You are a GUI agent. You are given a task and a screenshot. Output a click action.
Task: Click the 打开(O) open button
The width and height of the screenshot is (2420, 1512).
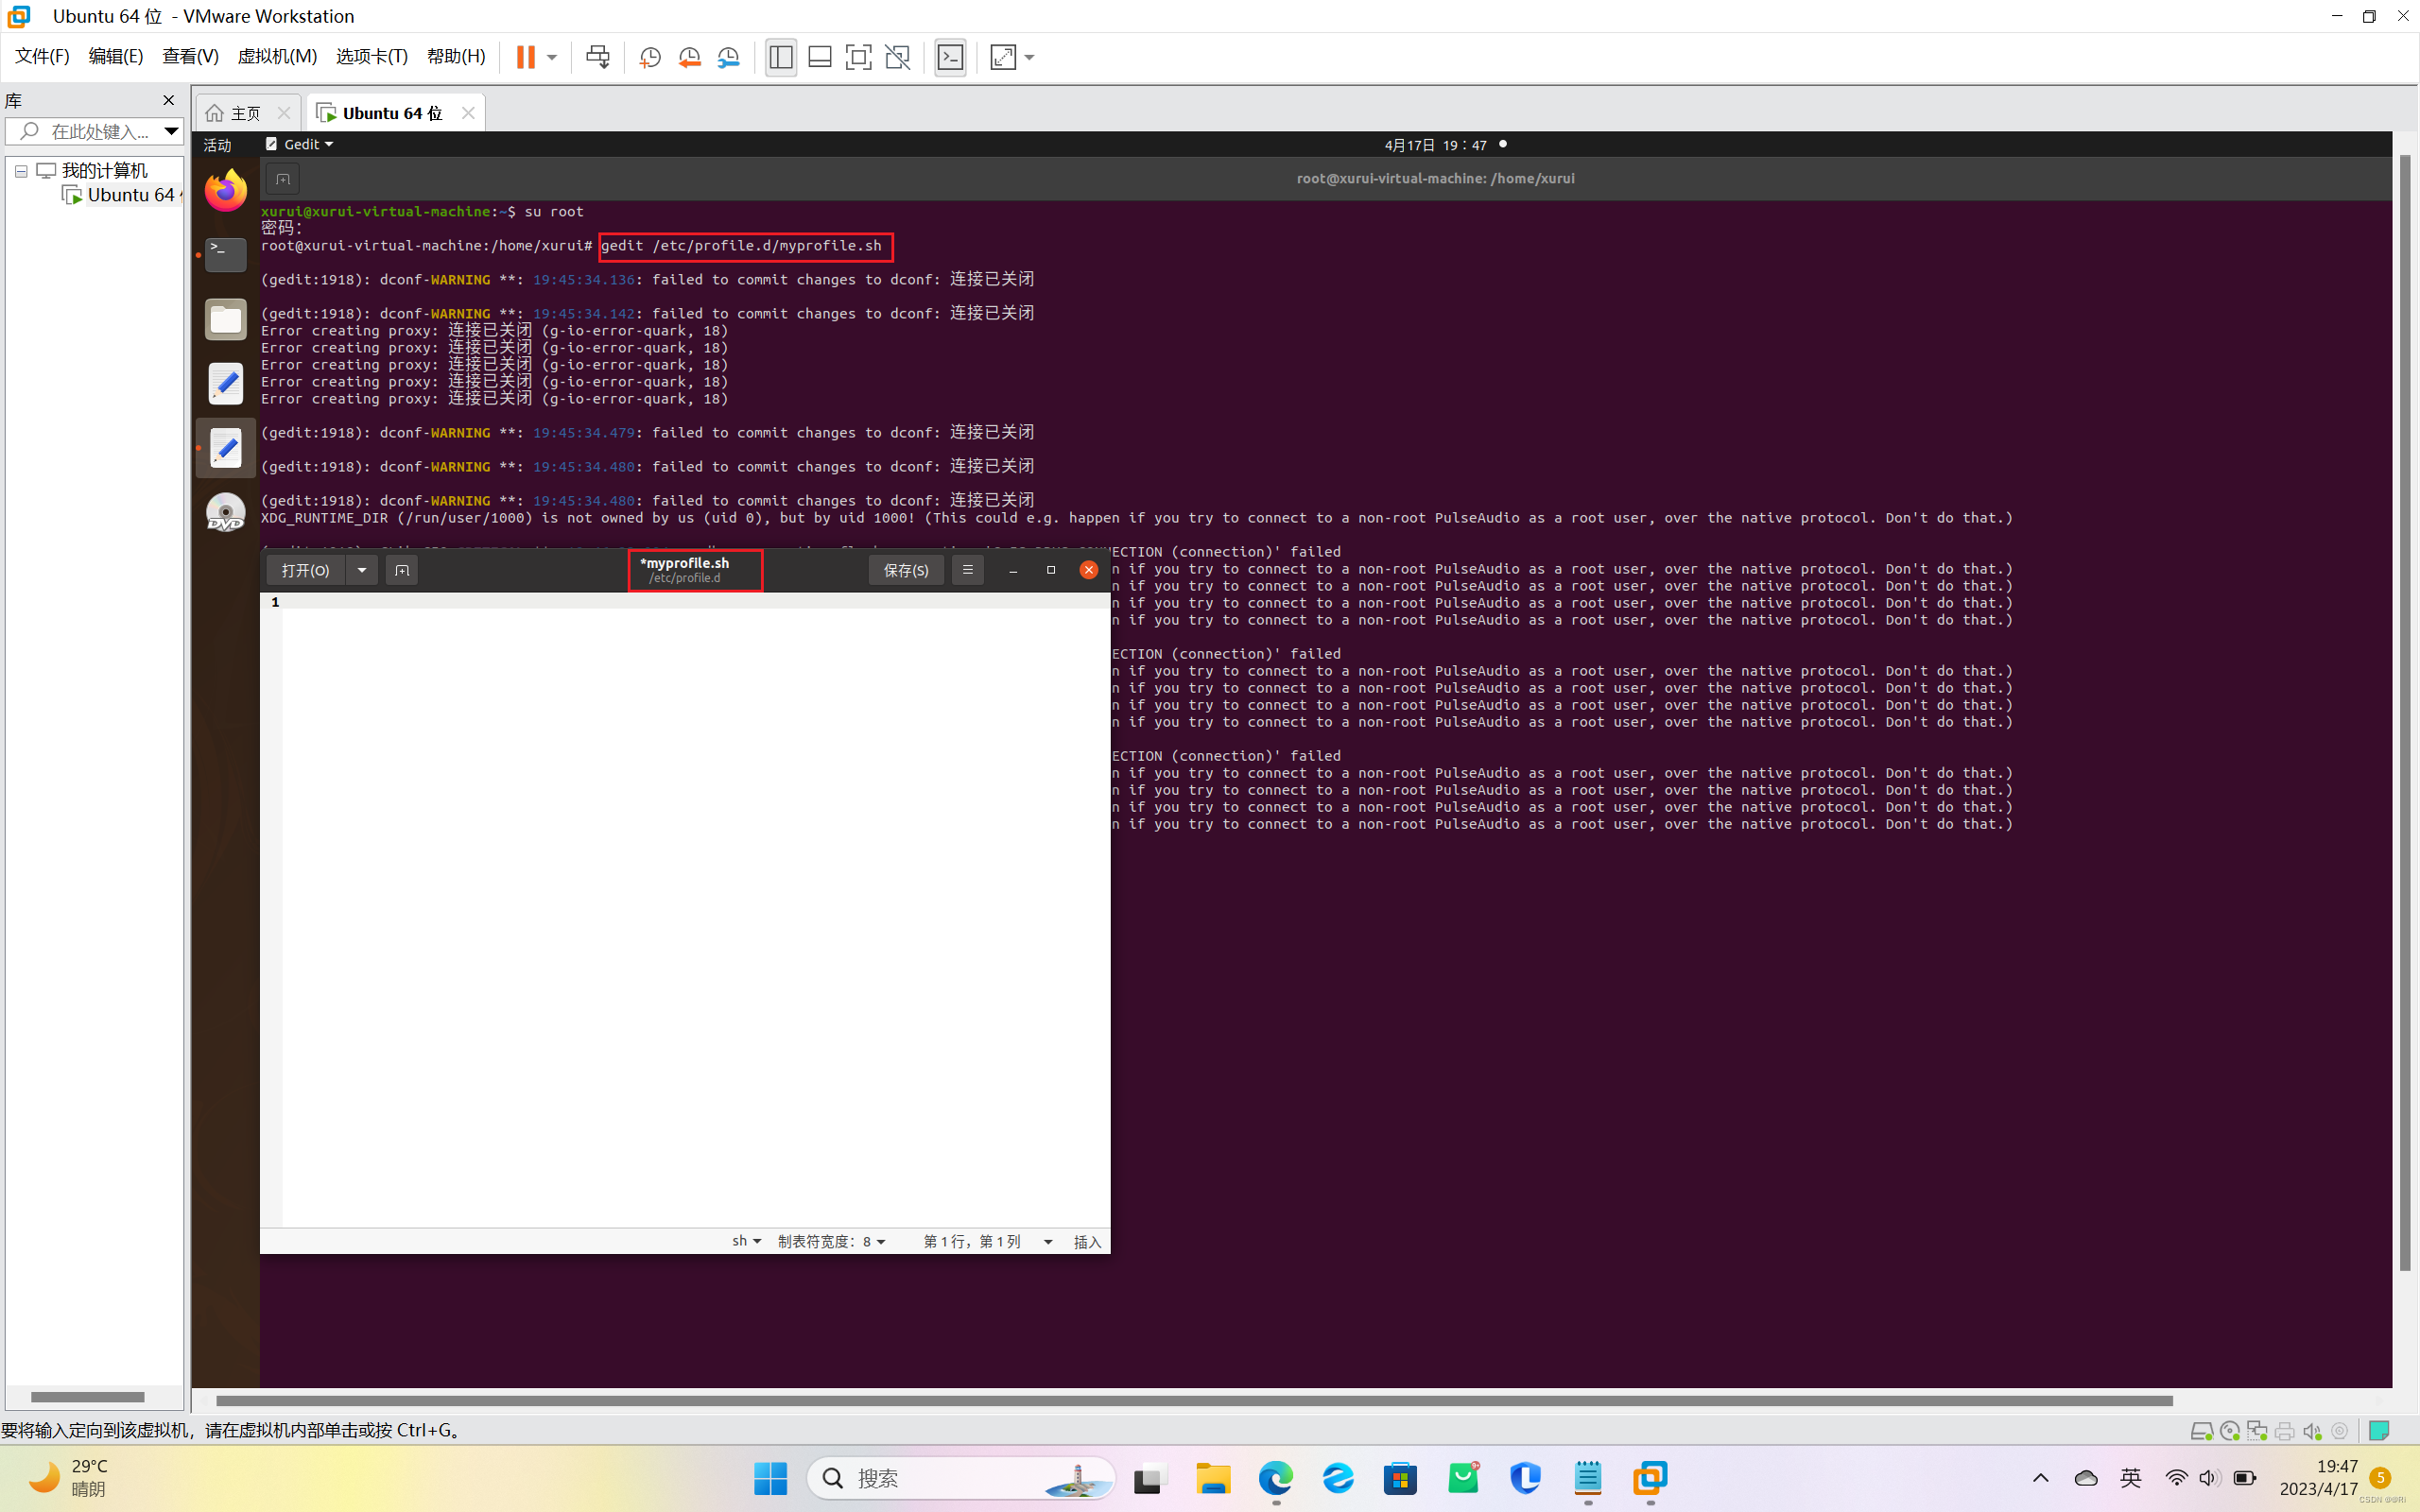click(305, 570)
